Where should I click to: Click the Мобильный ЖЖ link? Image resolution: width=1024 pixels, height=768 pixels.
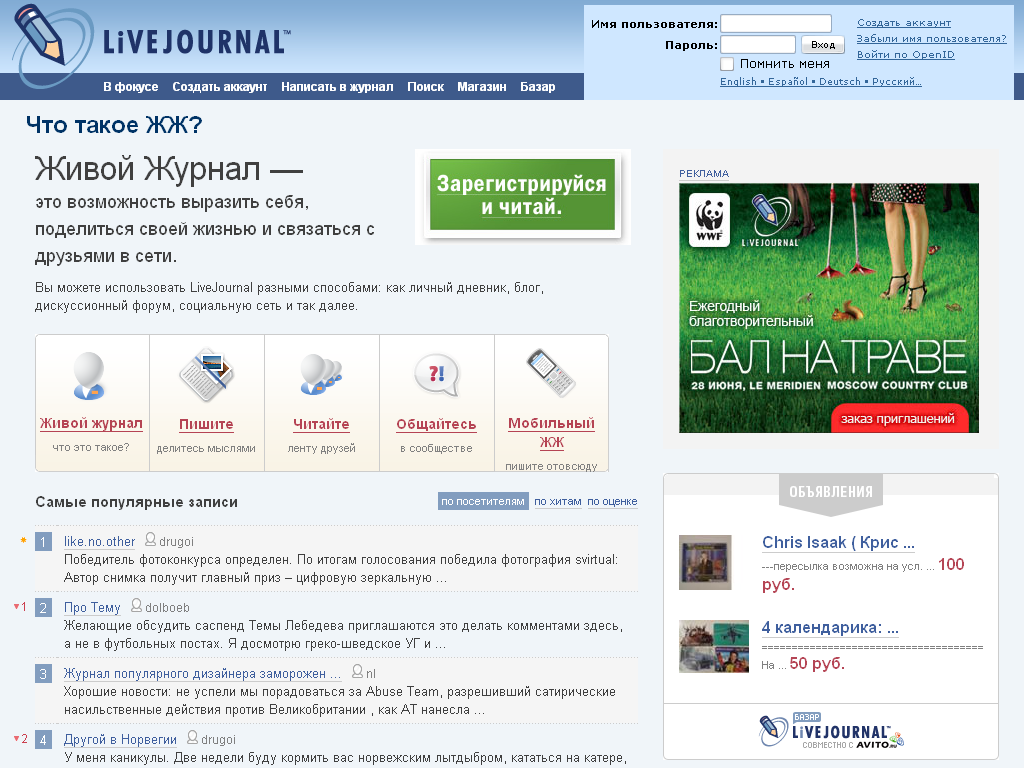pyautogui.click(x=551, y=432)
